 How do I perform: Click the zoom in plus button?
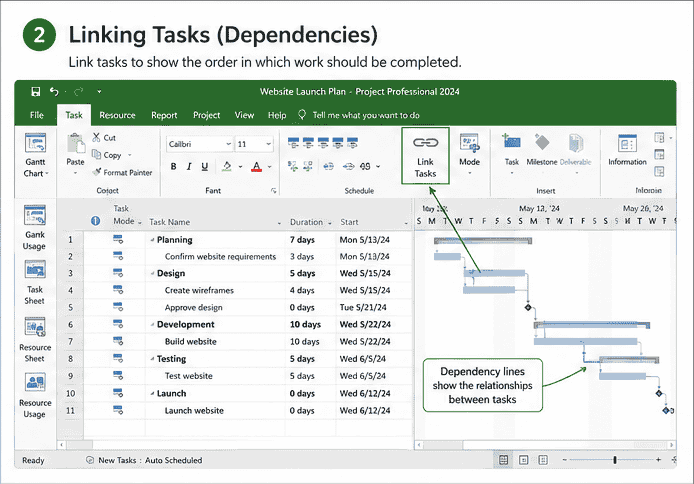[658, 460]
